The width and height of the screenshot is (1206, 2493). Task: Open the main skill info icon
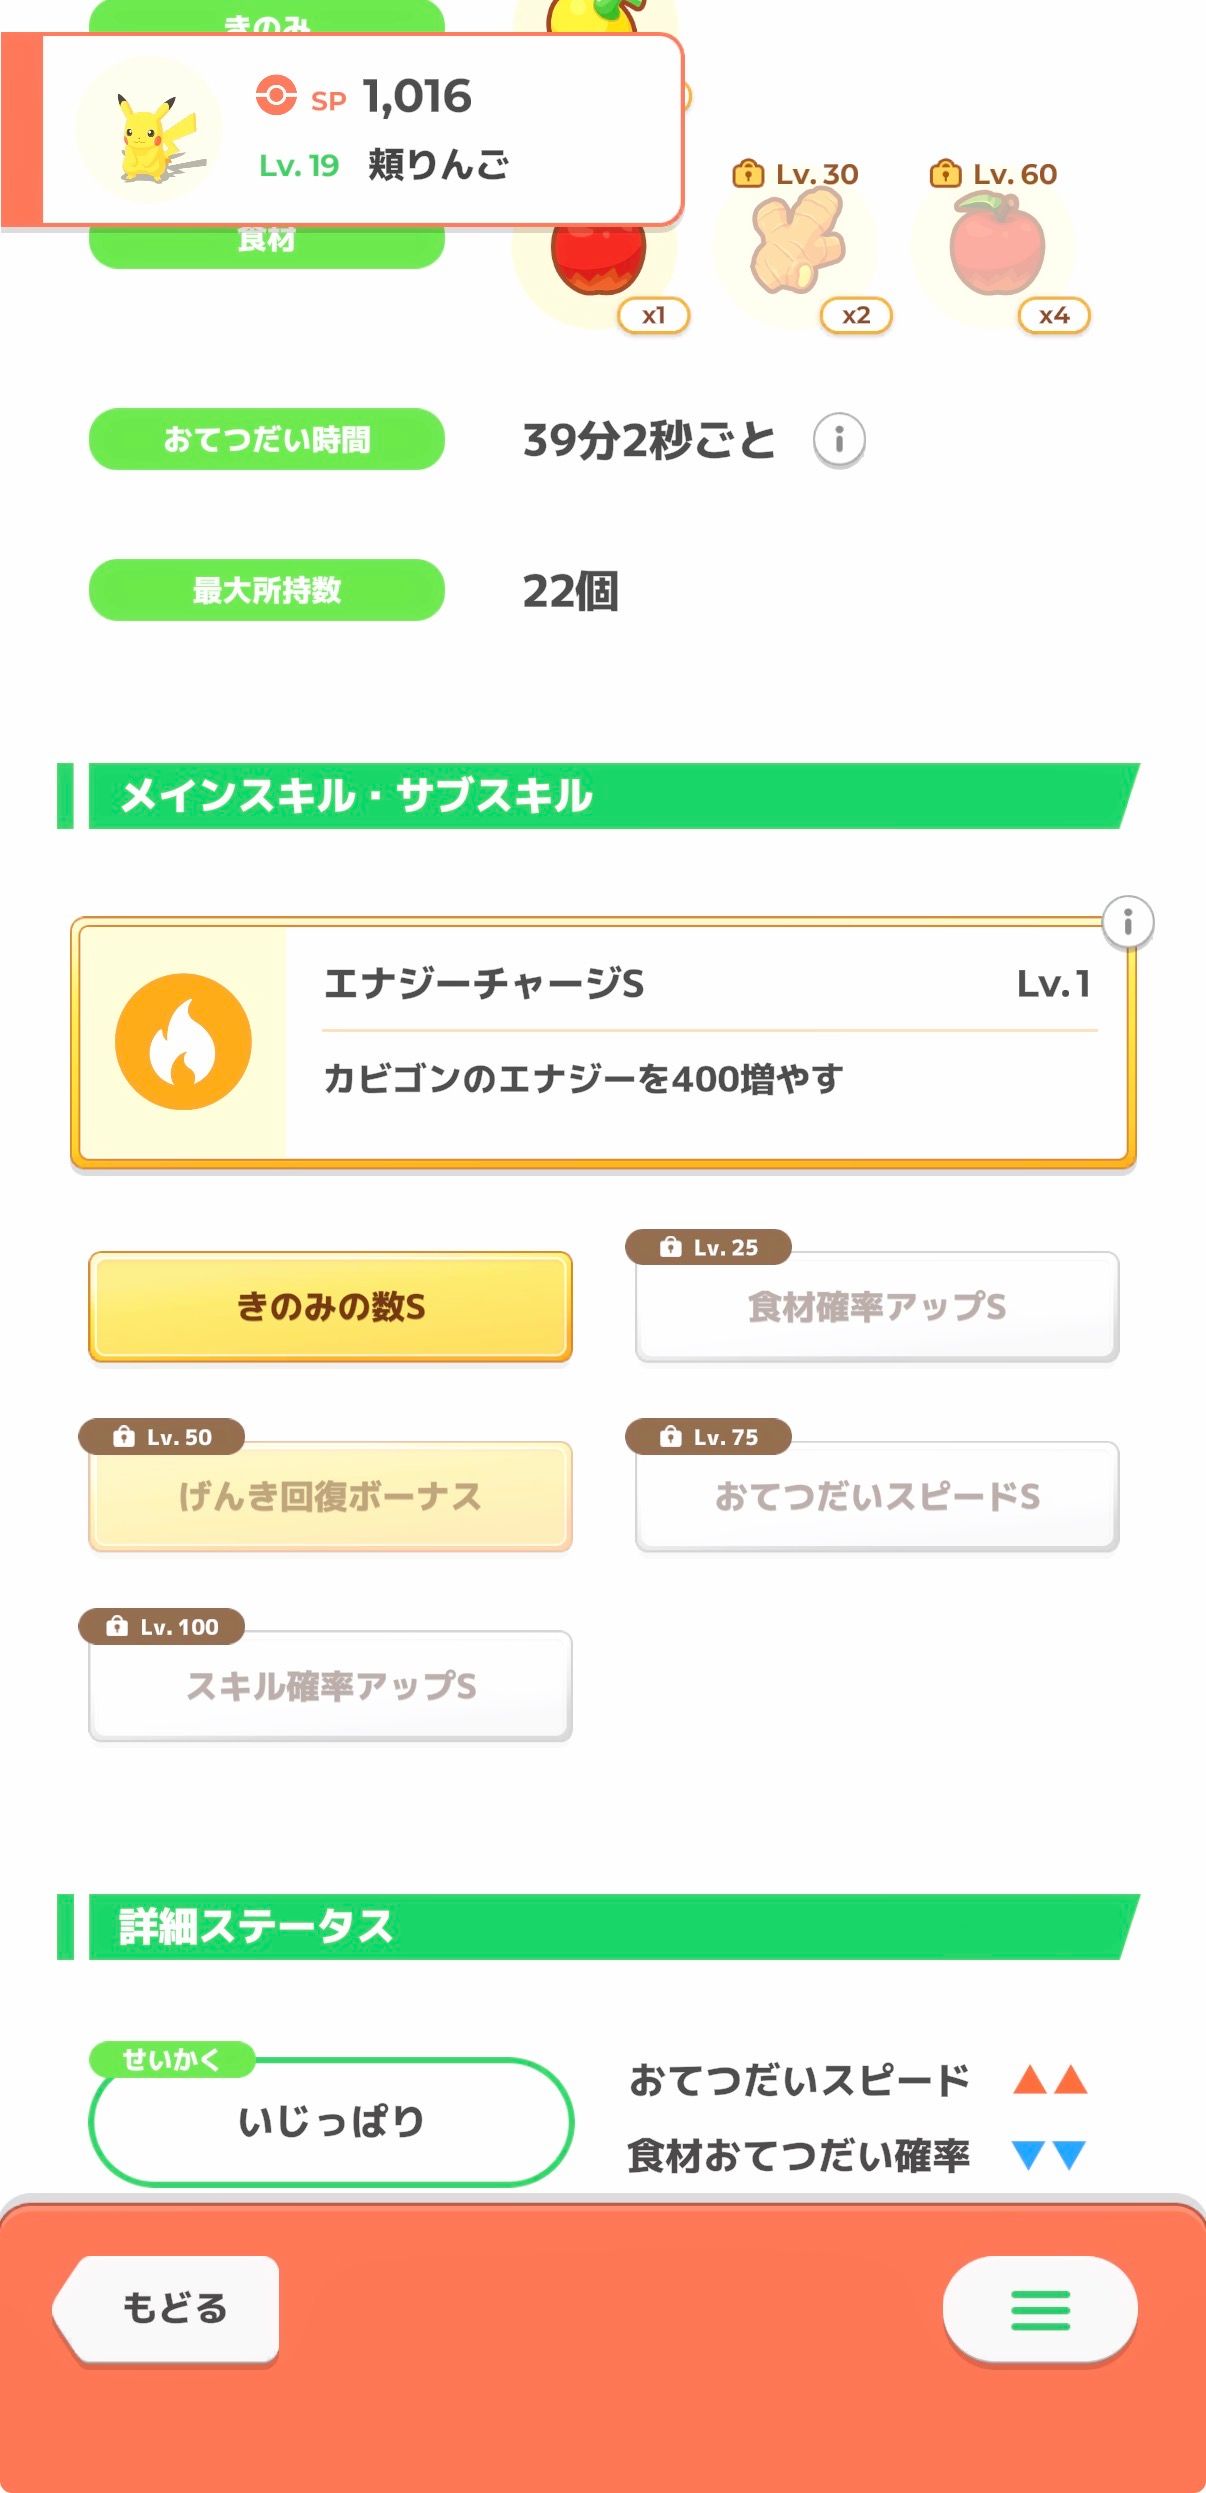tap(1127, 922)
